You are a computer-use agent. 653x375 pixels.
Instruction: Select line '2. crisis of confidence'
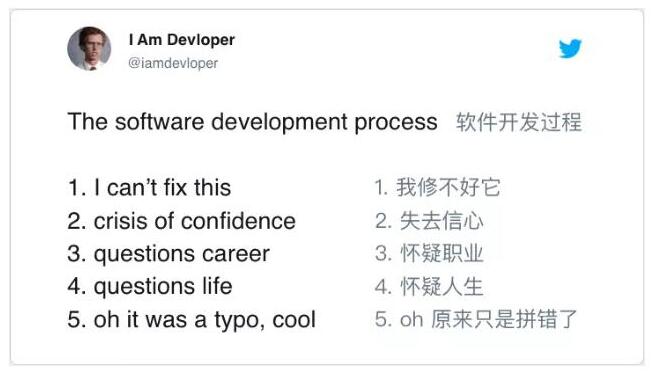(x=182, y=221)
